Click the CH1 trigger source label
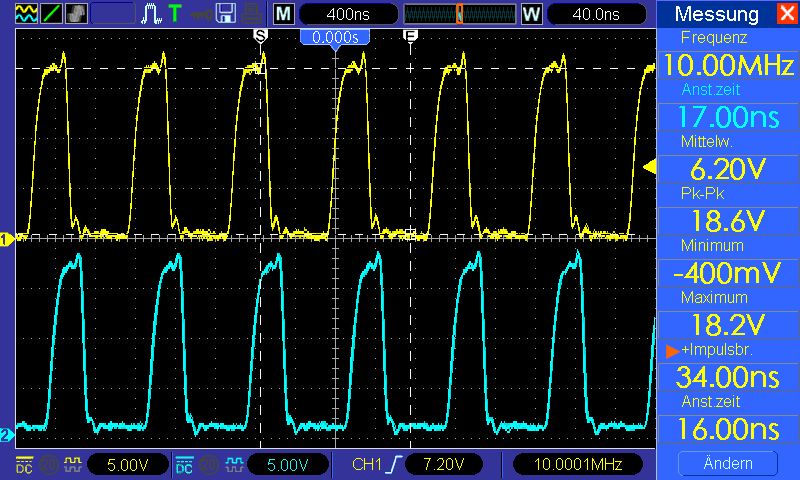This screenshot has height=480, width=800. point(367,464)
